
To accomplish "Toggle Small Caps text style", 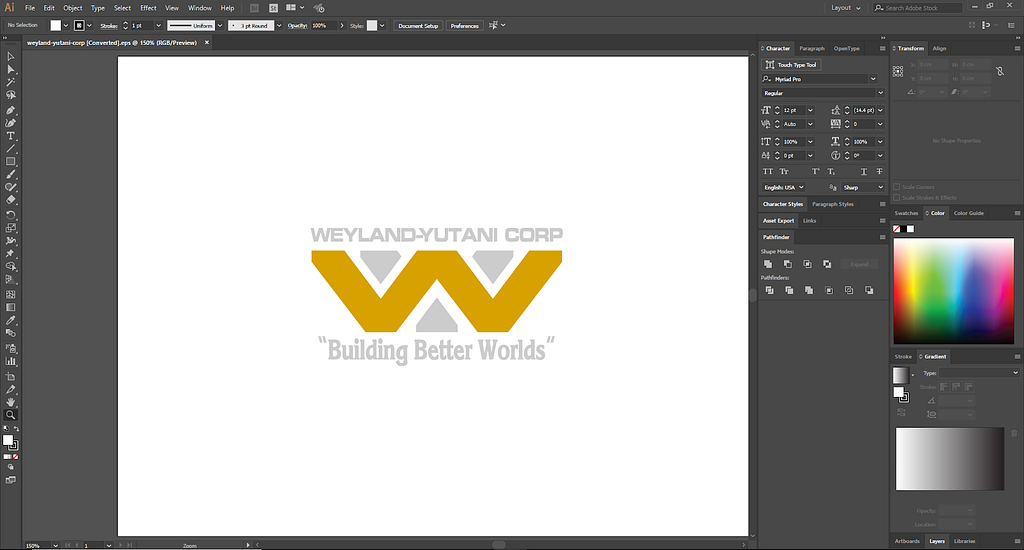I will (x=784, y=171).
